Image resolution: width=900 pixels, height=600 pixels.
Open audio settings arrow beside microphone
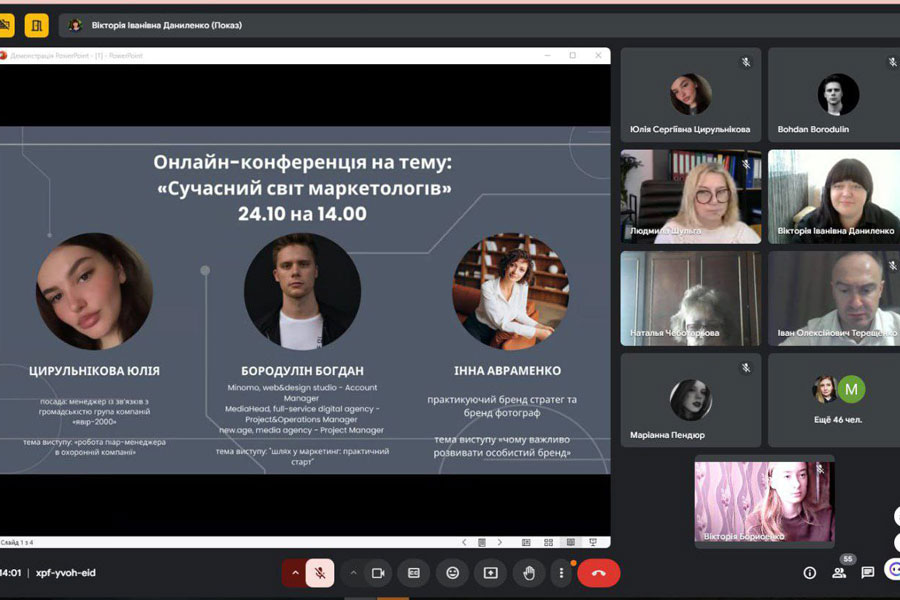pyautogui.click(x=294, y=572)
